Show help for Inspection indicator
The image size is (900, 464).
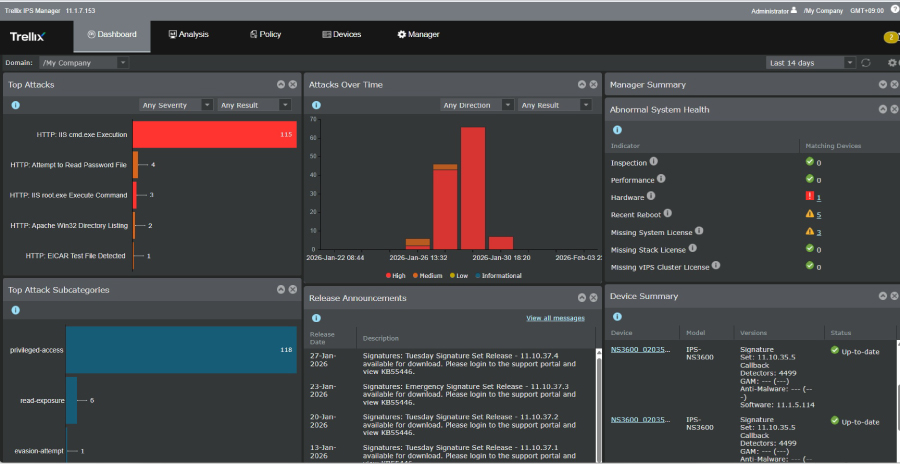(x=653, y=162)
